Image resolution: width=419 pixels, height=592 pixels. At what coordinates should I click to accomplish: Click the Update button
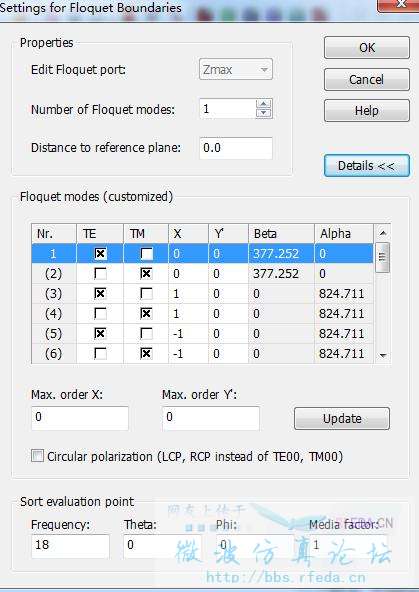pyautogui.click(x=342, y=418)
